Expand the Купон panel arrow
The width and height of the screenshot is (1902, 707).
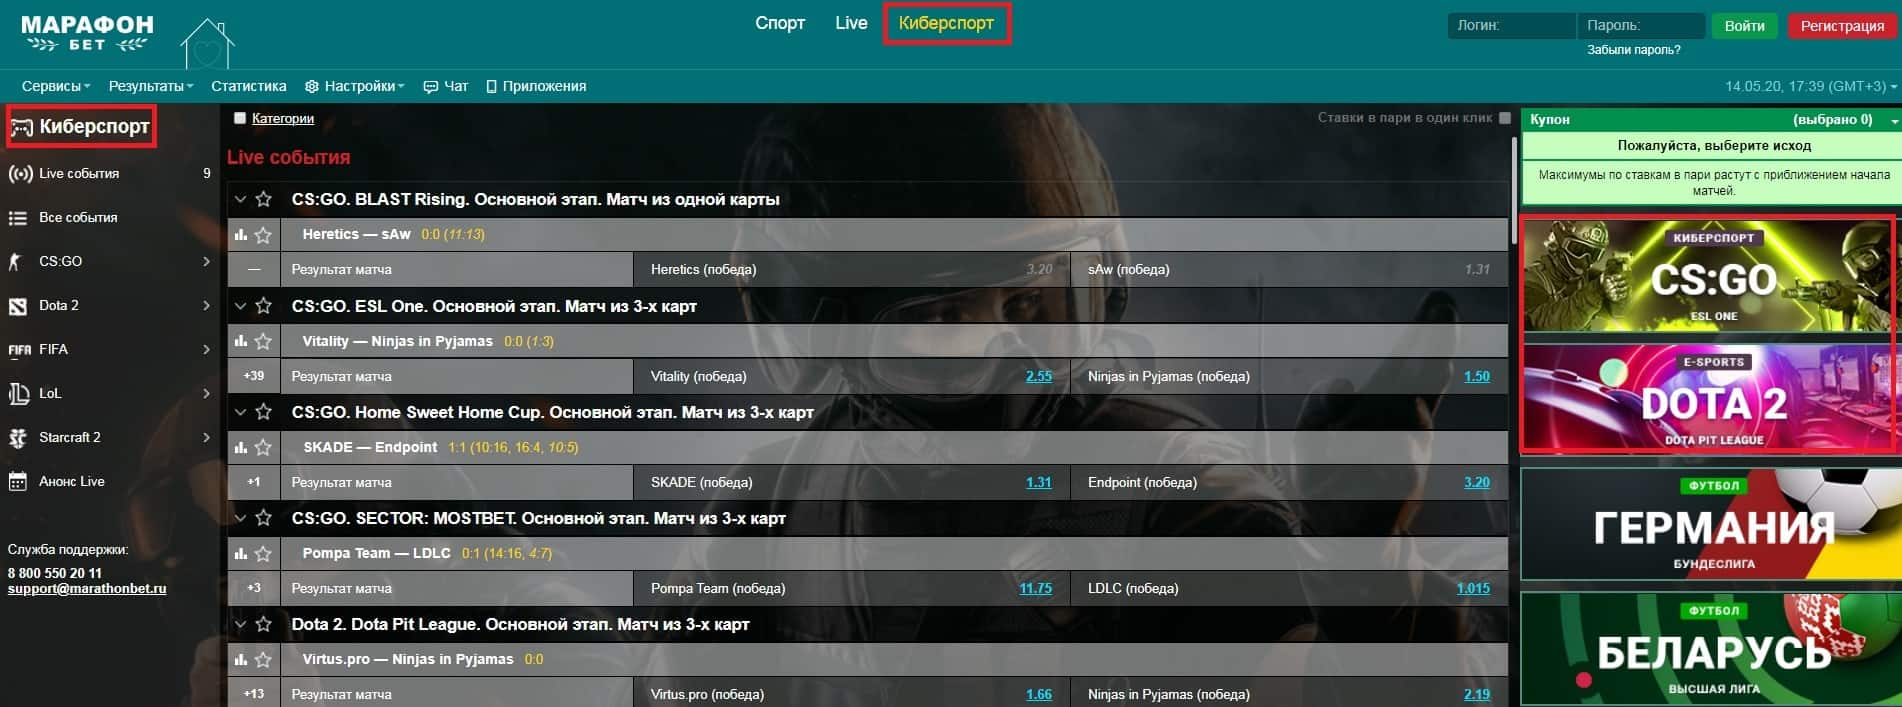[1894, 120]
